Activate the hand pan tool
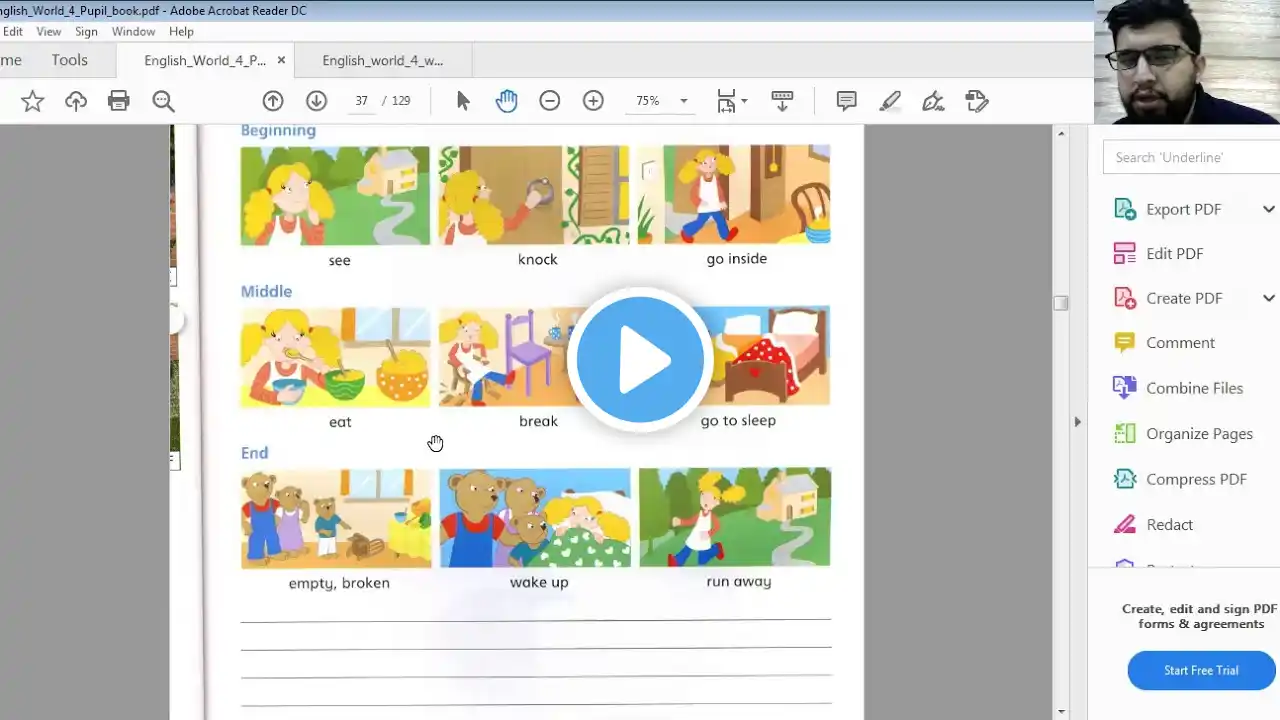The height and width of the screenshot is (720, 1280). tap(506, 101)
